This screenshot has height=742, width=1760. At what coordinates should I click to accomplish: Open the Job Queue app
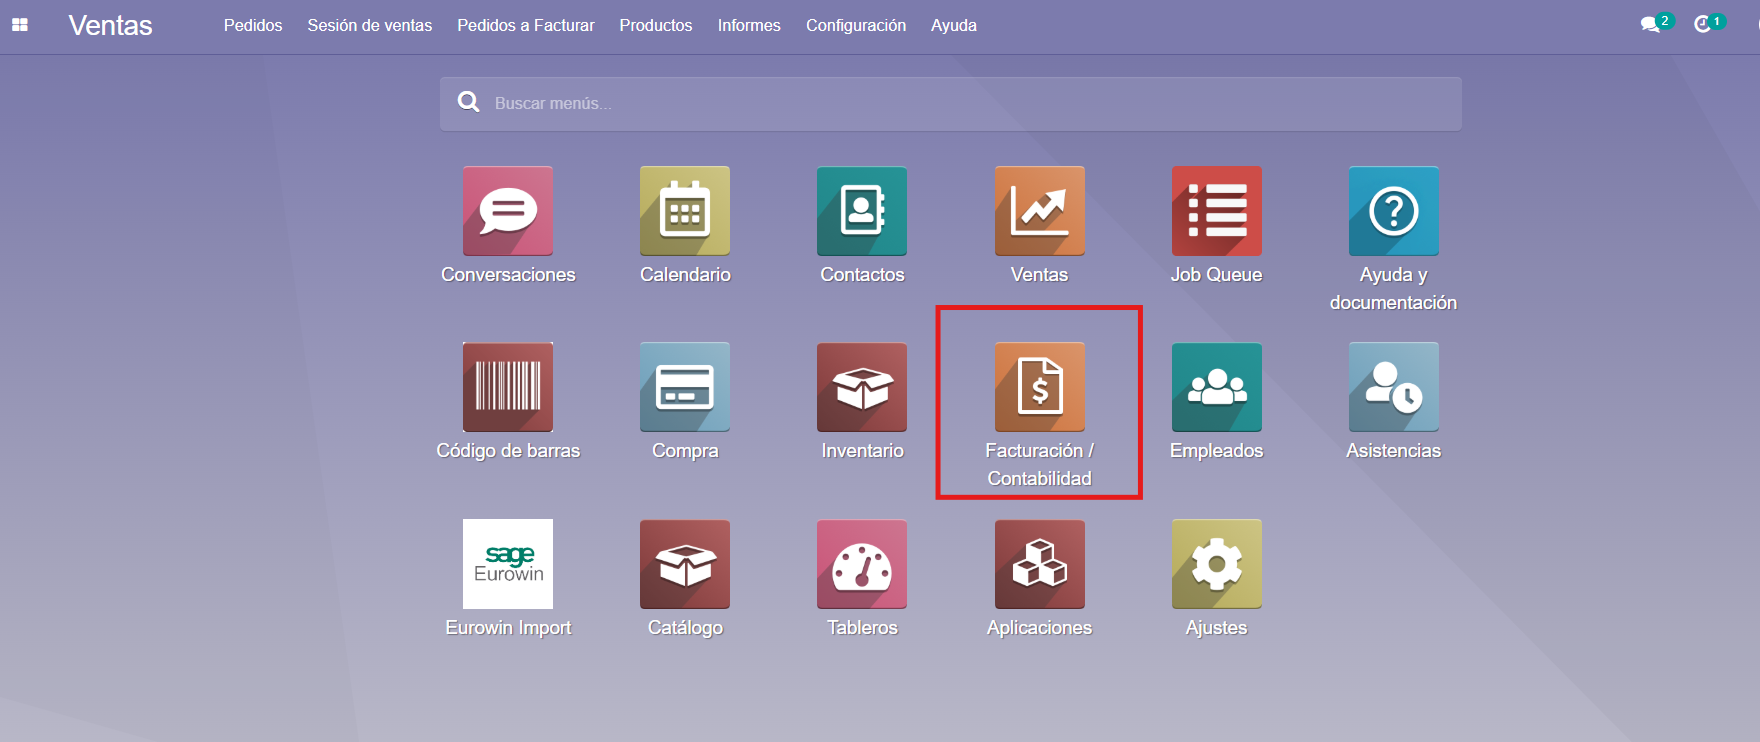[1216, 211]
